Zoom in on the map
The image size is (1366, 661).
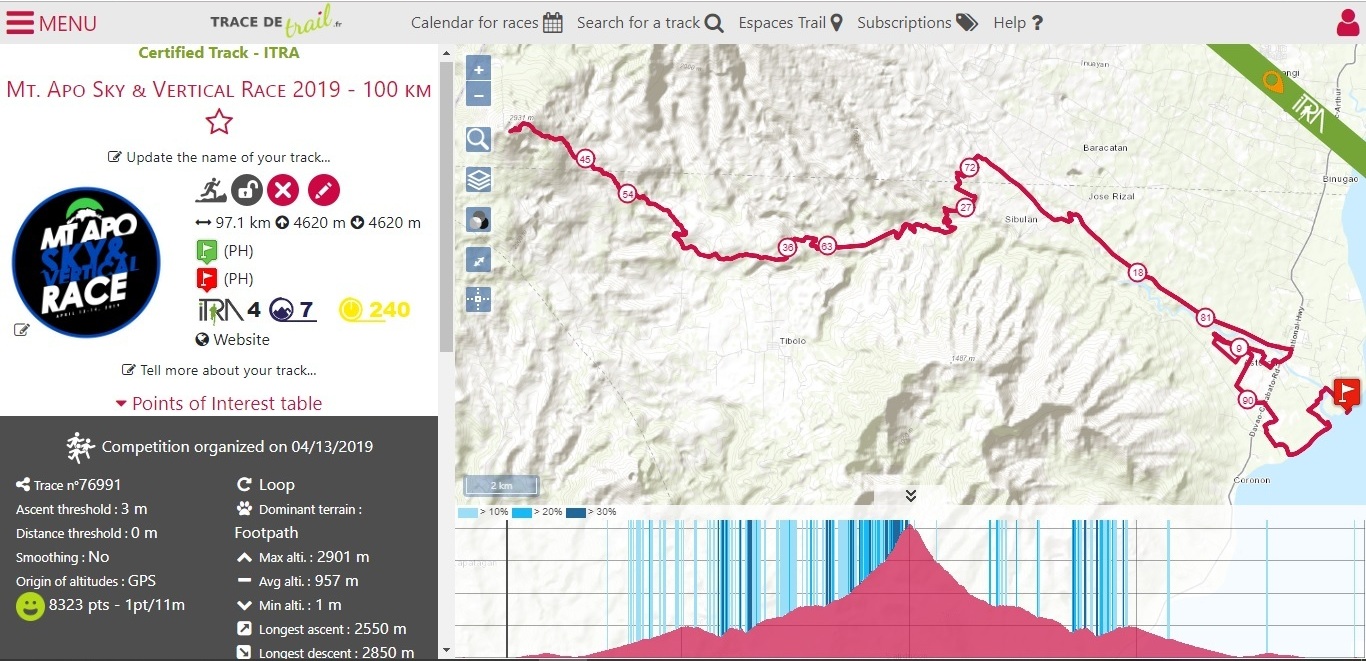pos(479,70)
